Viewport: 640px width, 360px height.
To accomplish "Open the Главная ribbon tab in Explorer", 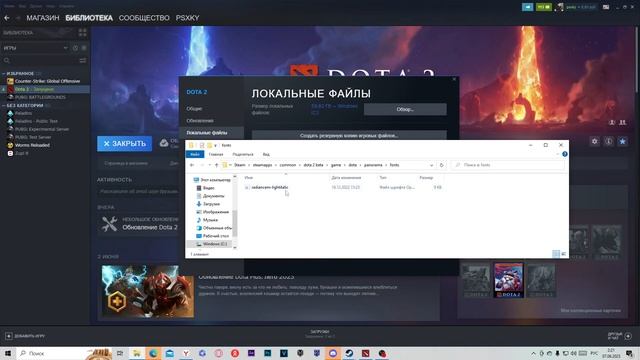I will 216,154.
